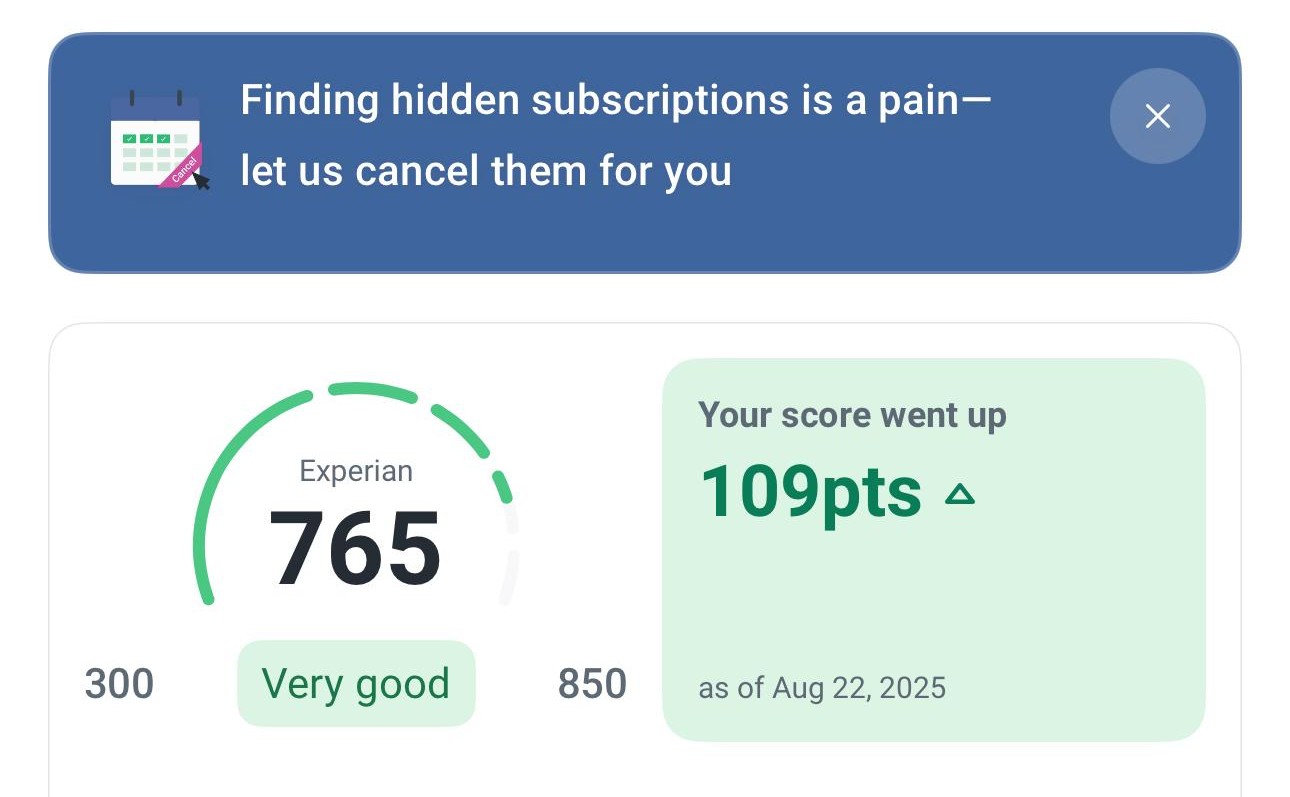Screen dimensions: 1290x797
Task: Click the 300 minimum score label
Action: pyautogui.click(x=119, y=685)
